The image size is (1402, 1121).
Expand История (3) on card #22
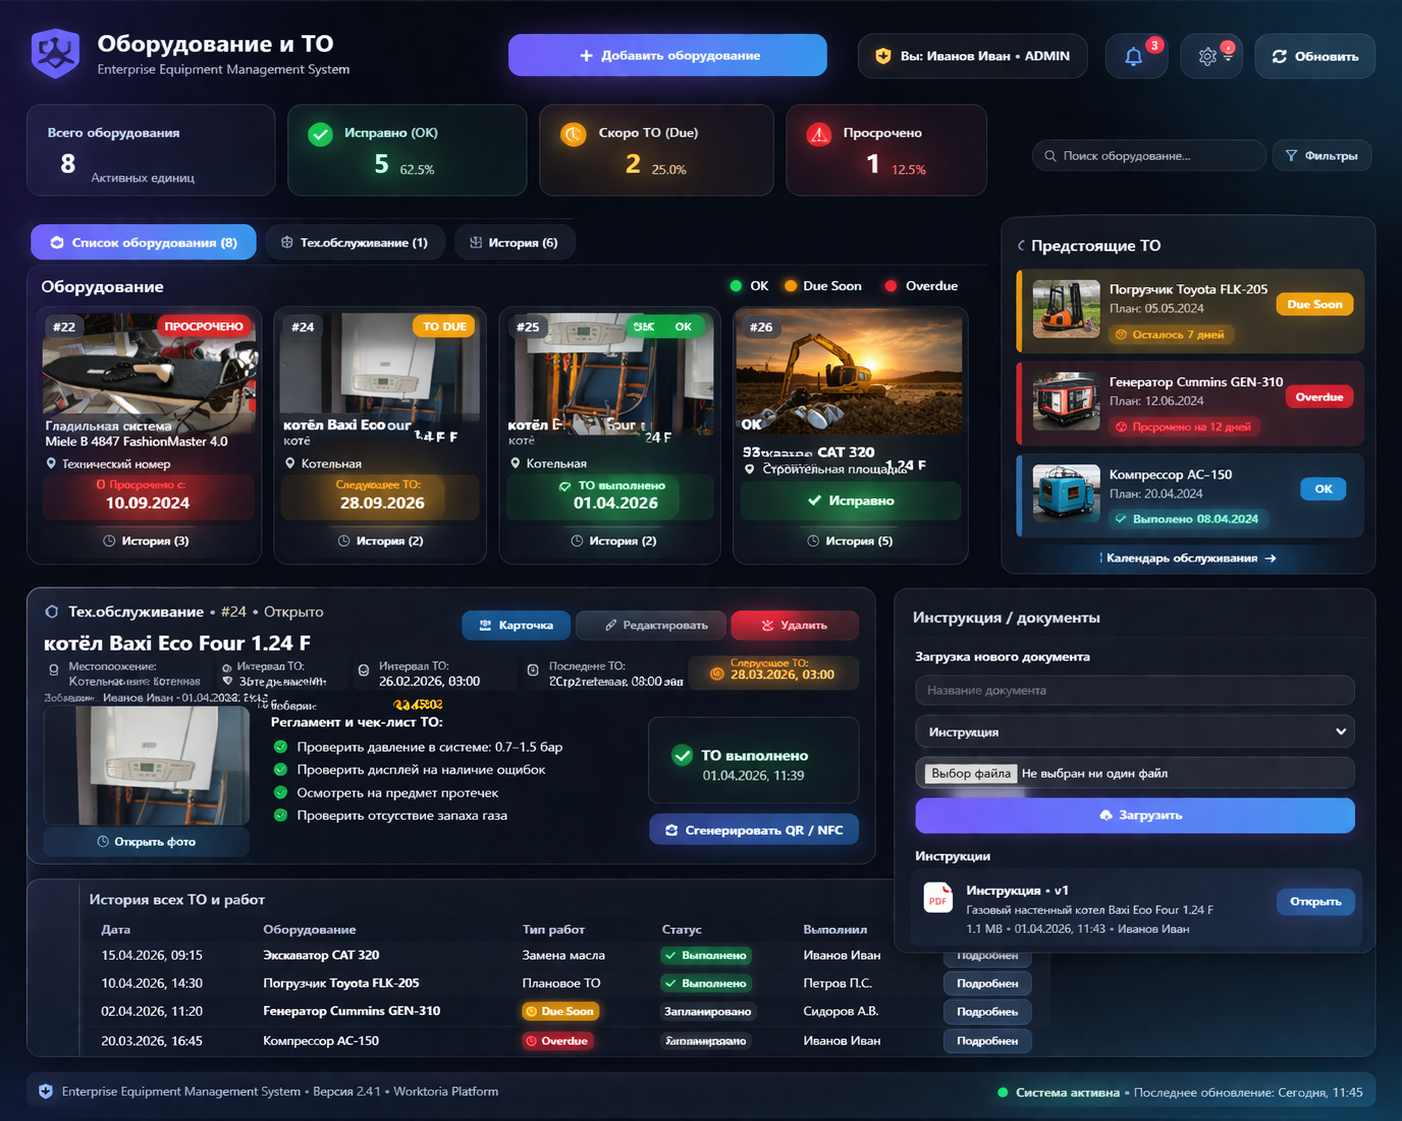146,541
